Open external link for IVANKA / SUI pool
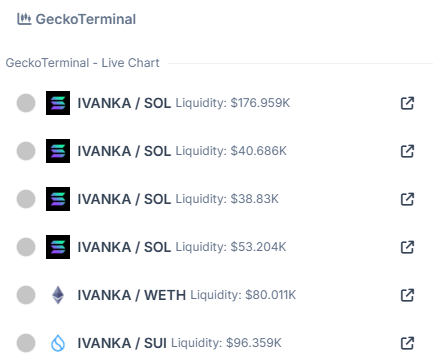The image size is (446, 363). (407, 343)
